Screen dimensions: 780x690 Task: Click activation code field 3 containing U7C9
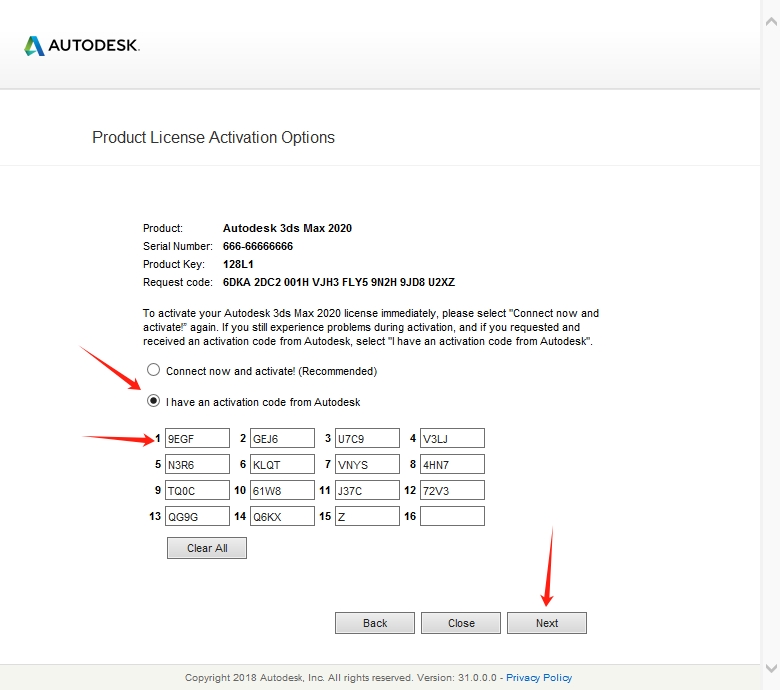click(x=367, y=438)
